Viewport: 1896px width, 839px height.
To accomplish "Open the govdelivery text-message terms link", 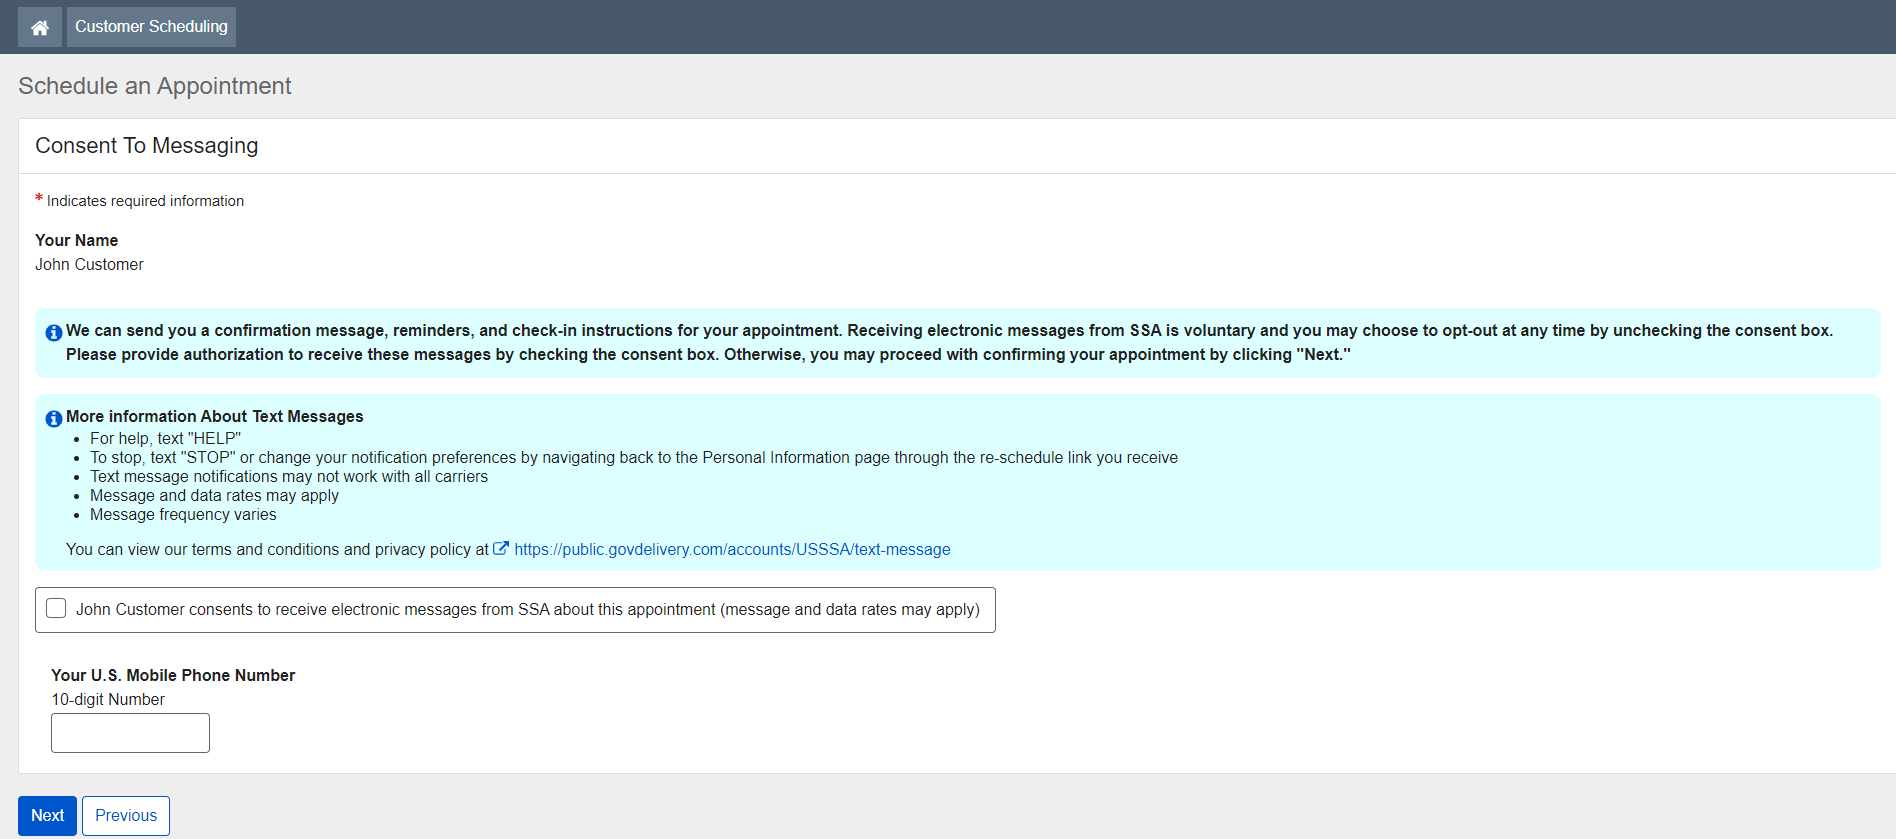I will coord(732,550).
